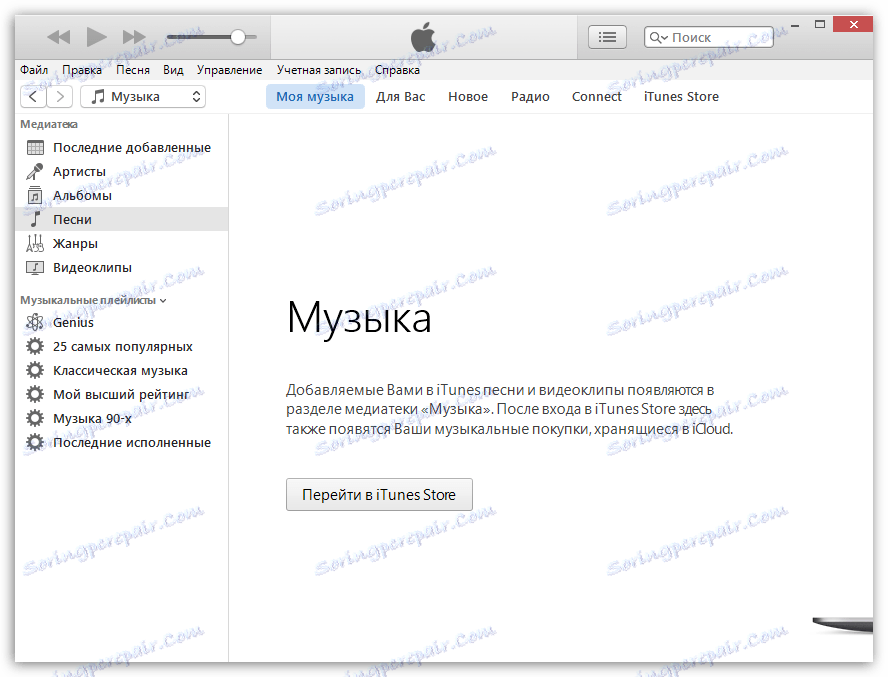Minimize the iTunes window
The image size is (888, 677).
[x=795, y=25]
